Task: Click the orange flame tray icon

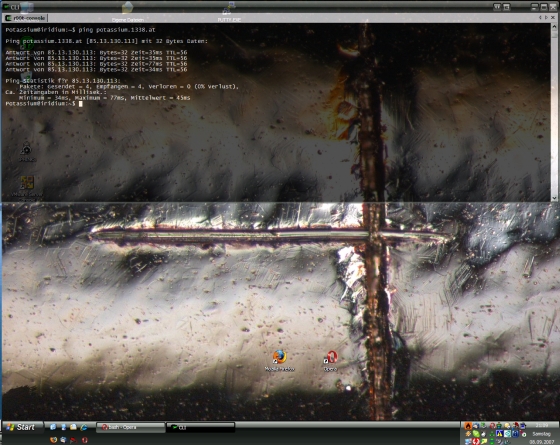Action: coord(468,426)
